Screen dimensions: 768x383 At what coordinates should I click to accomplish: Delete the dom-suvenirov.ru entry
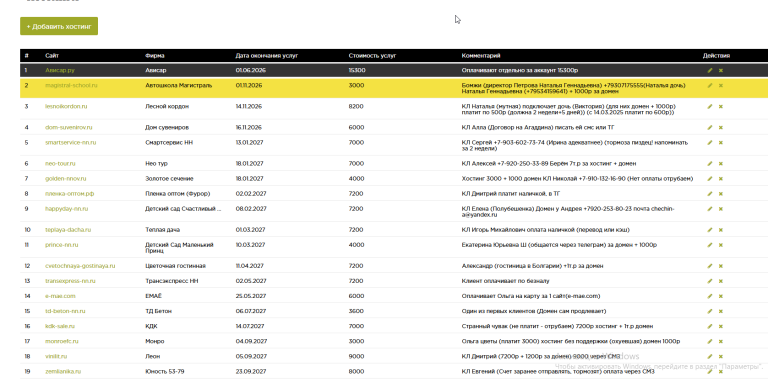[x=720, y=128]
